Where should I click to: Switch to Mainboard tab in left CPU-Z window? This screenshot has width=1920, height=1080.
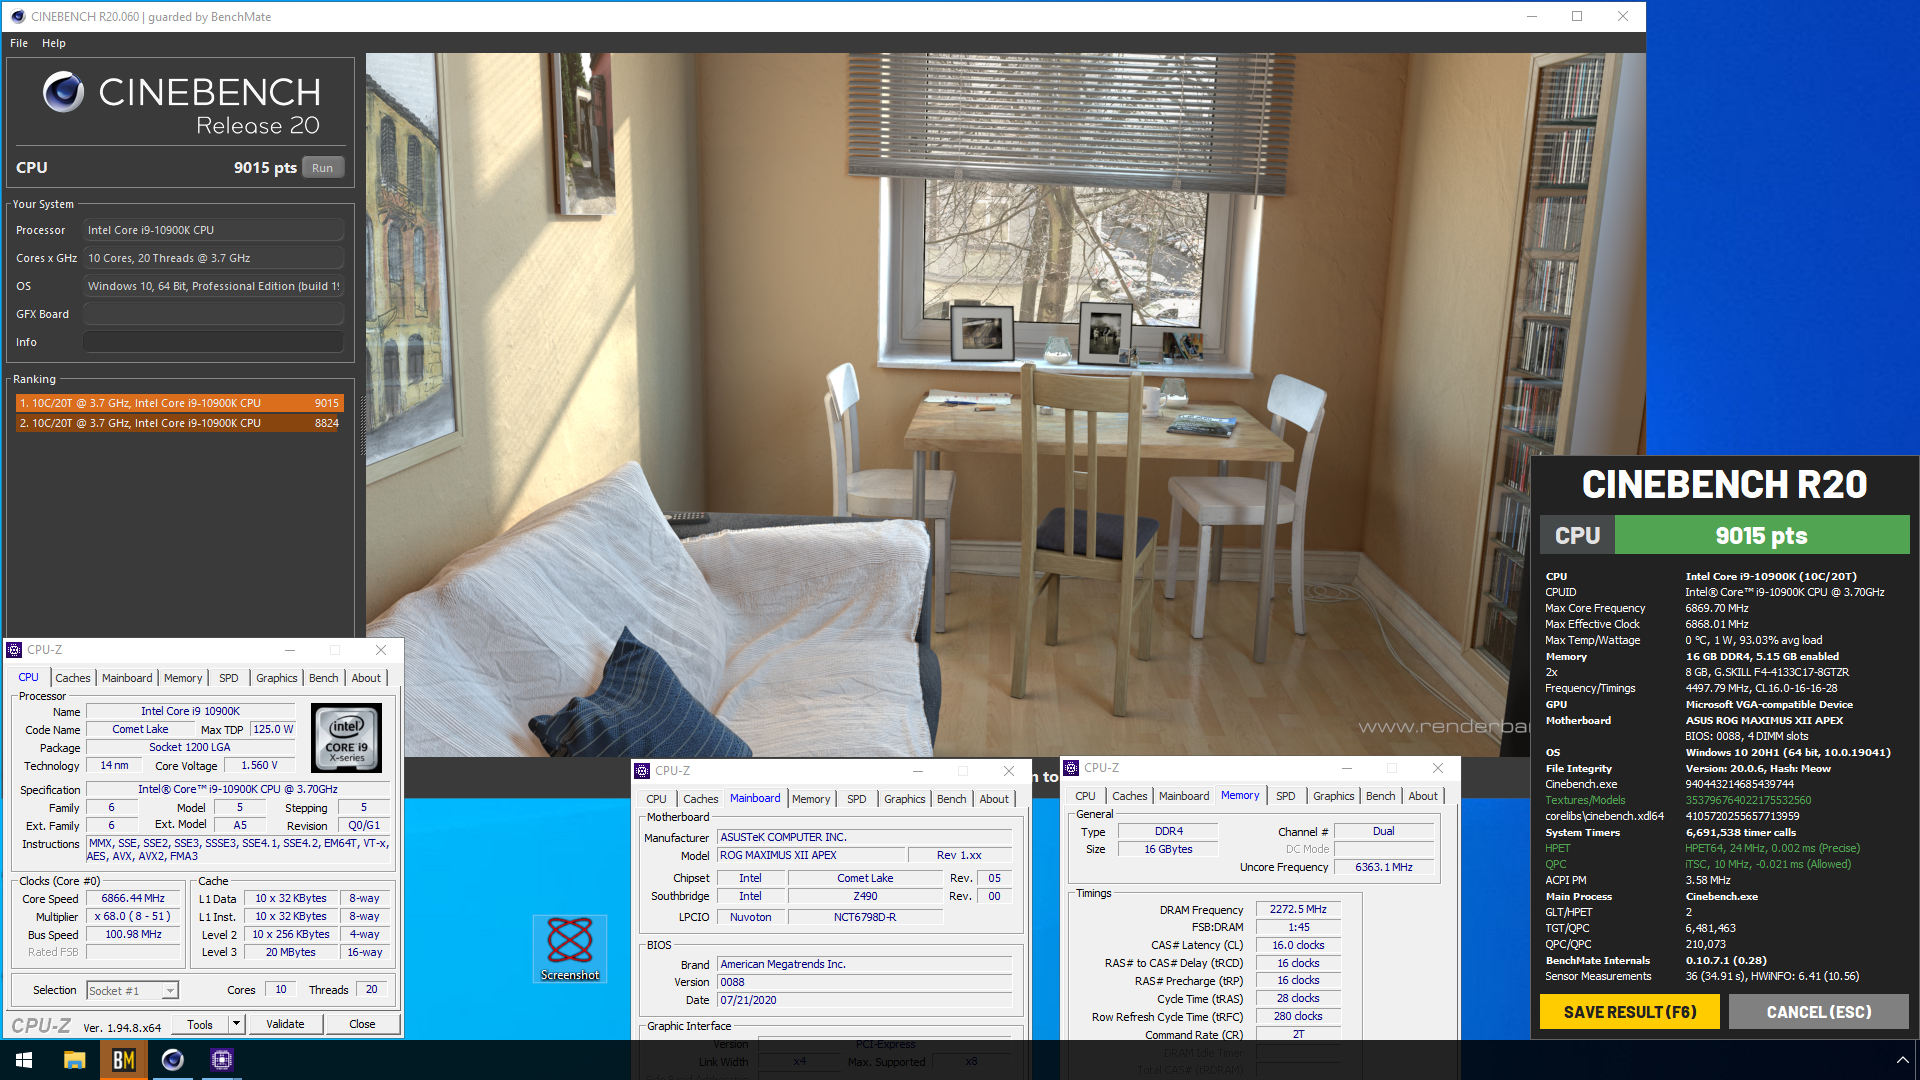pyautogui.click(x=127, y=678)
